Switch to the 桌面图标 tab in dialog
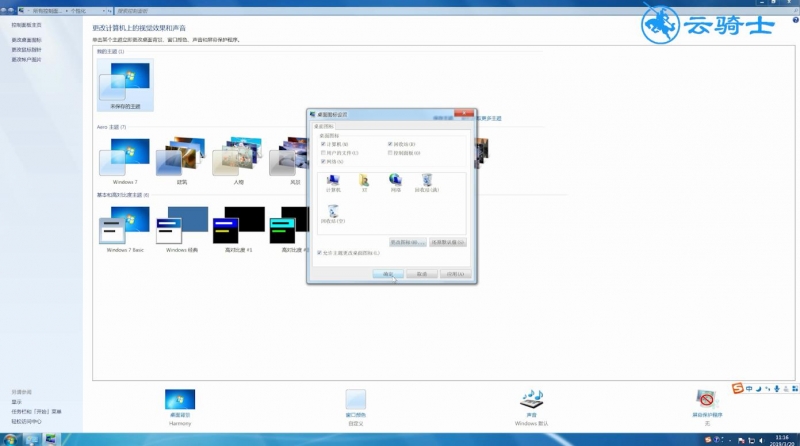This screenshot has width=800, height=446. click(x=323, y=126)
